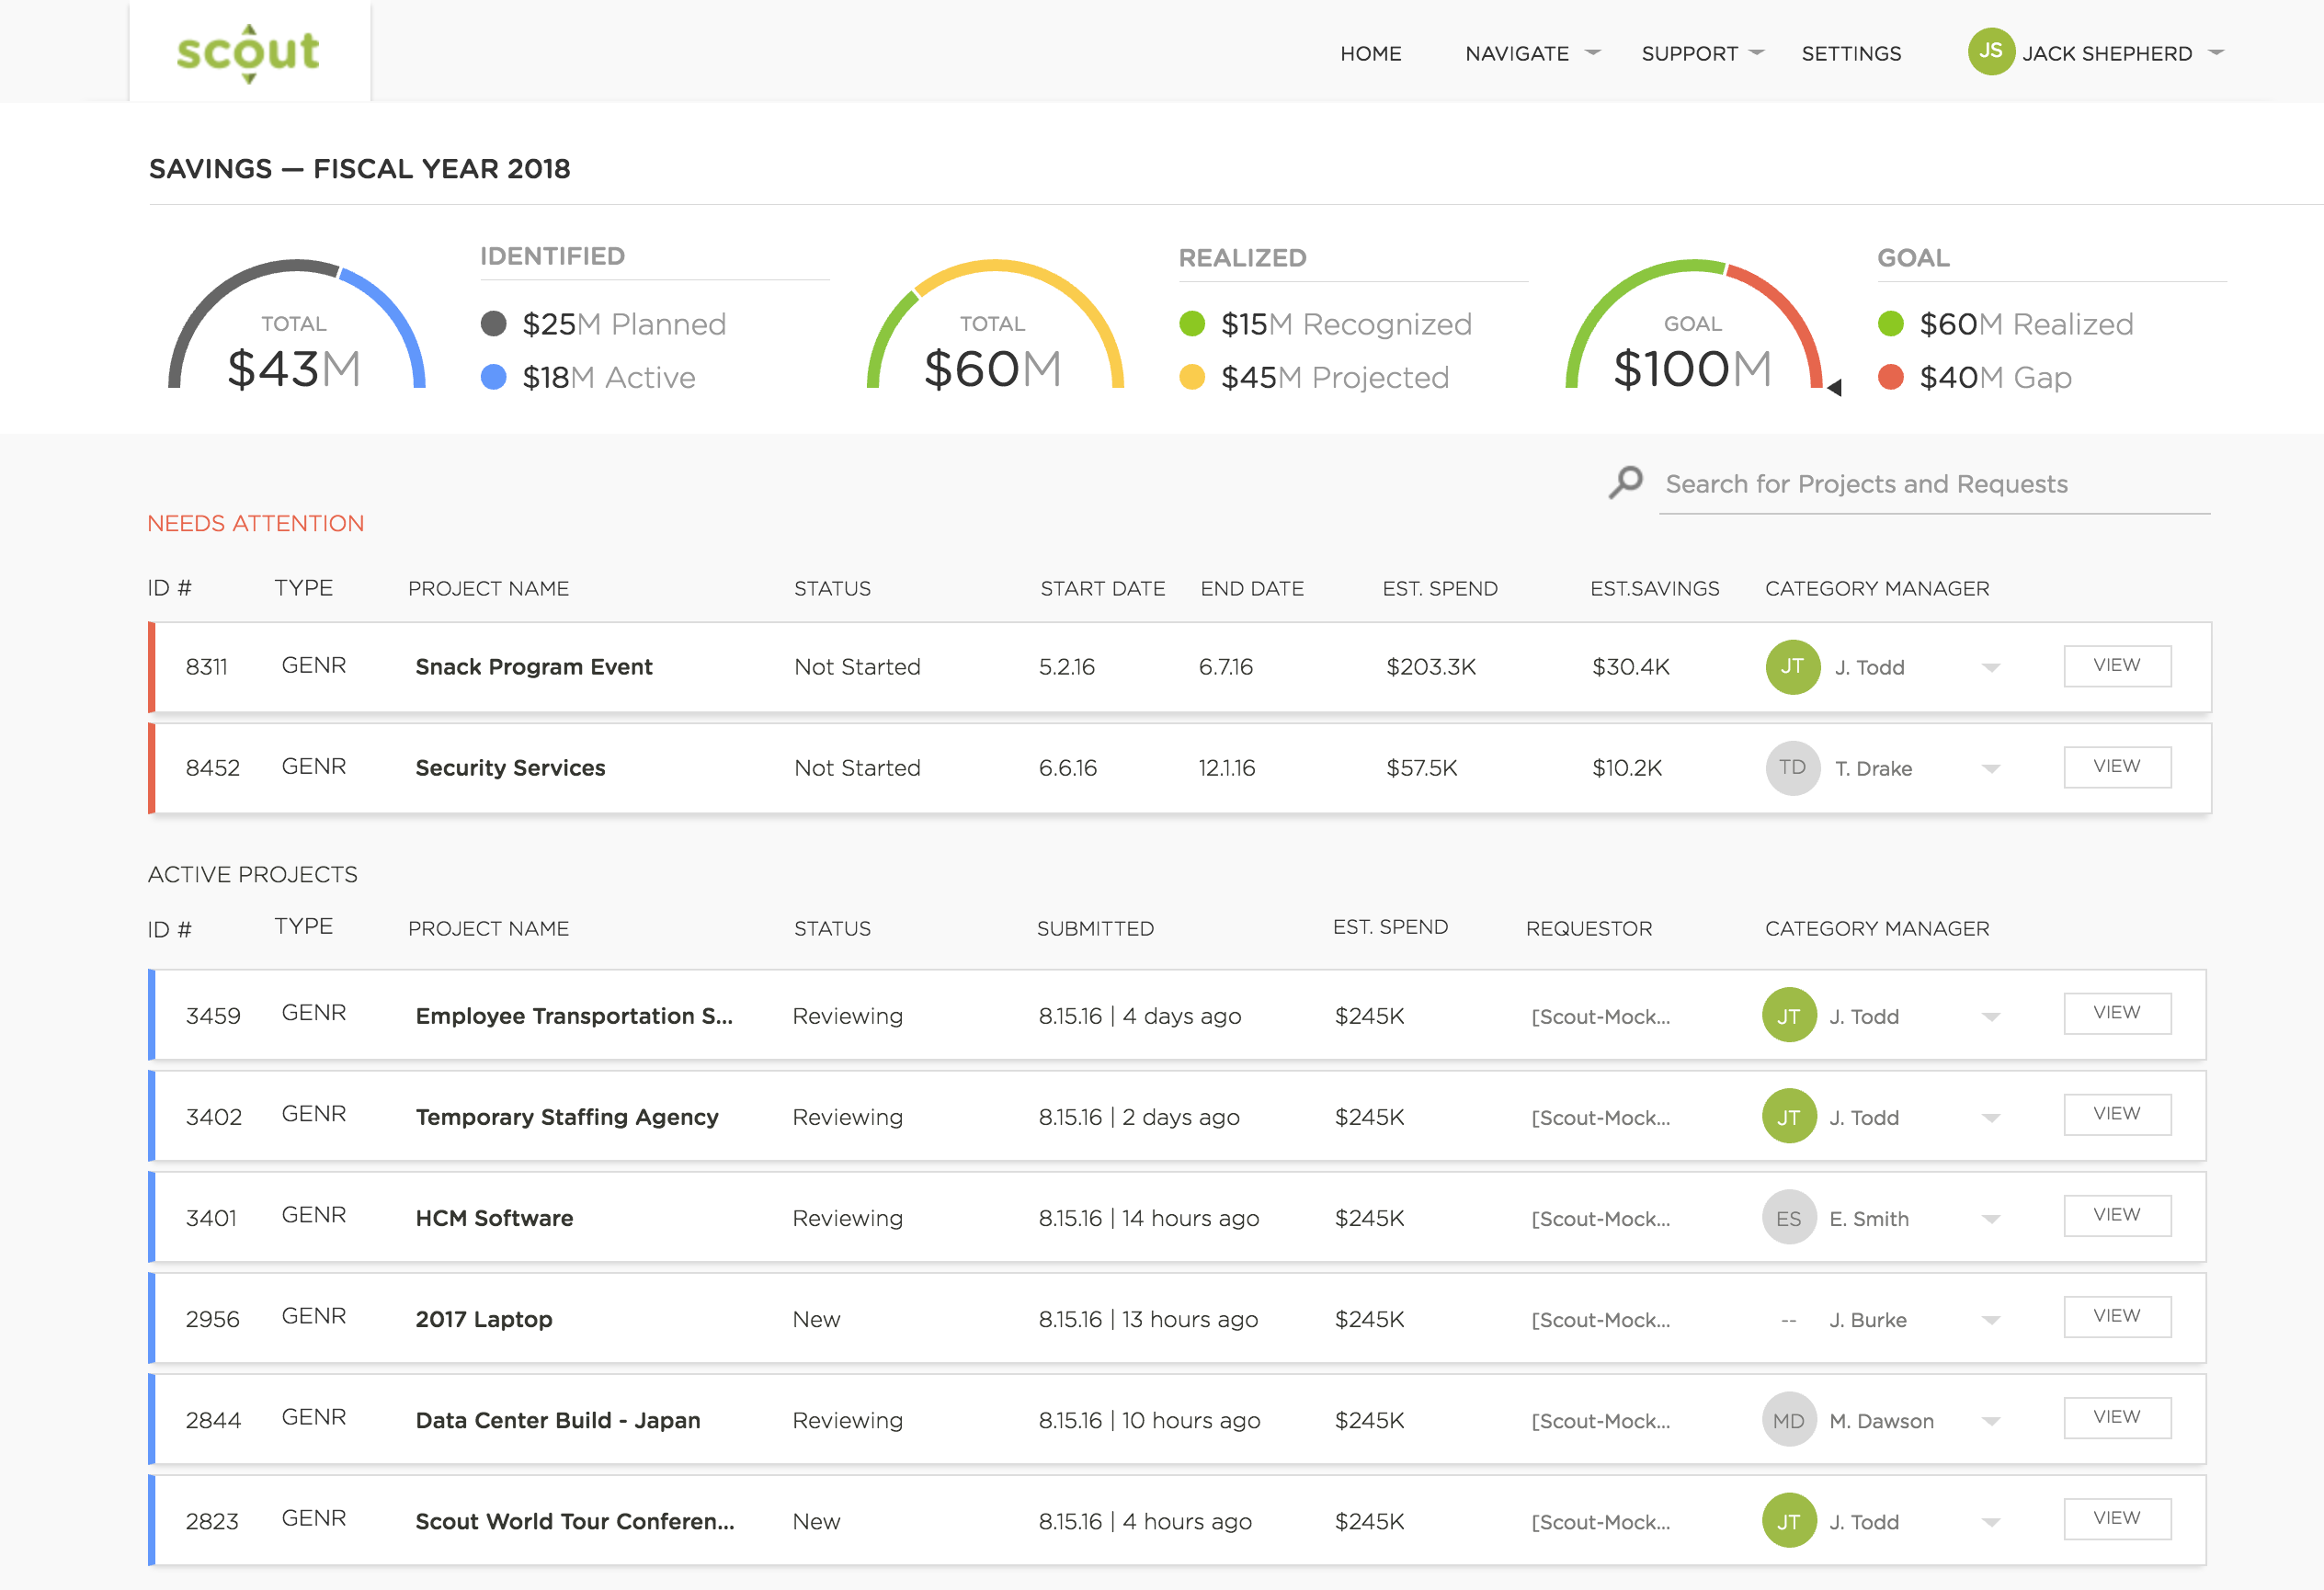Image resolution: width=2324 pixels, height=1590 pixels.
Task: Click the red Gap indicator dot in the Goal legend
Action: (x=1891, y=377)
